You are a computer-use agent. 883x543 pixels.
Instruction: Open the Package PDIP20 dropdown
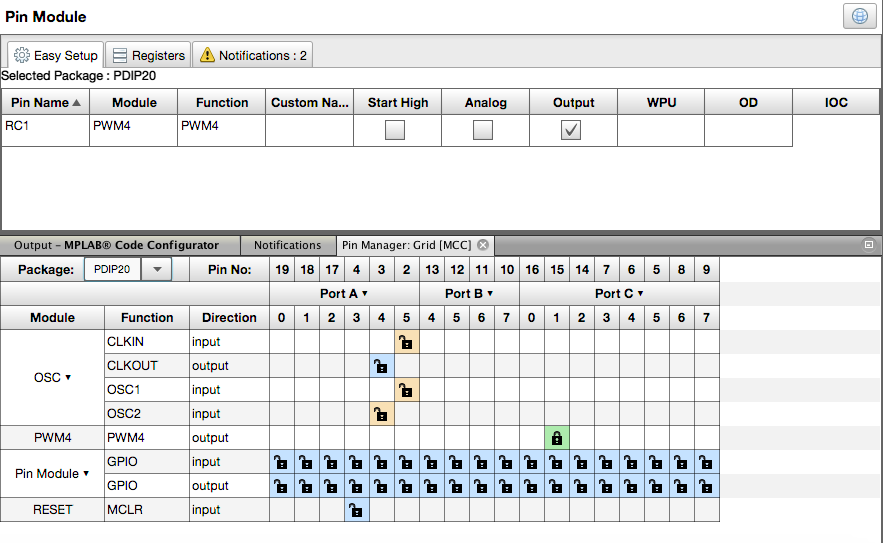(157, 270)
